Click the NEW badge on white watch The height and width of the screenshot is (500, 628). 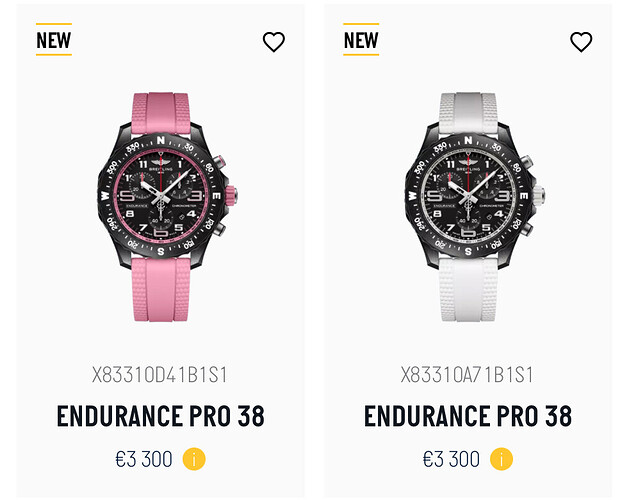pos(361,40)
